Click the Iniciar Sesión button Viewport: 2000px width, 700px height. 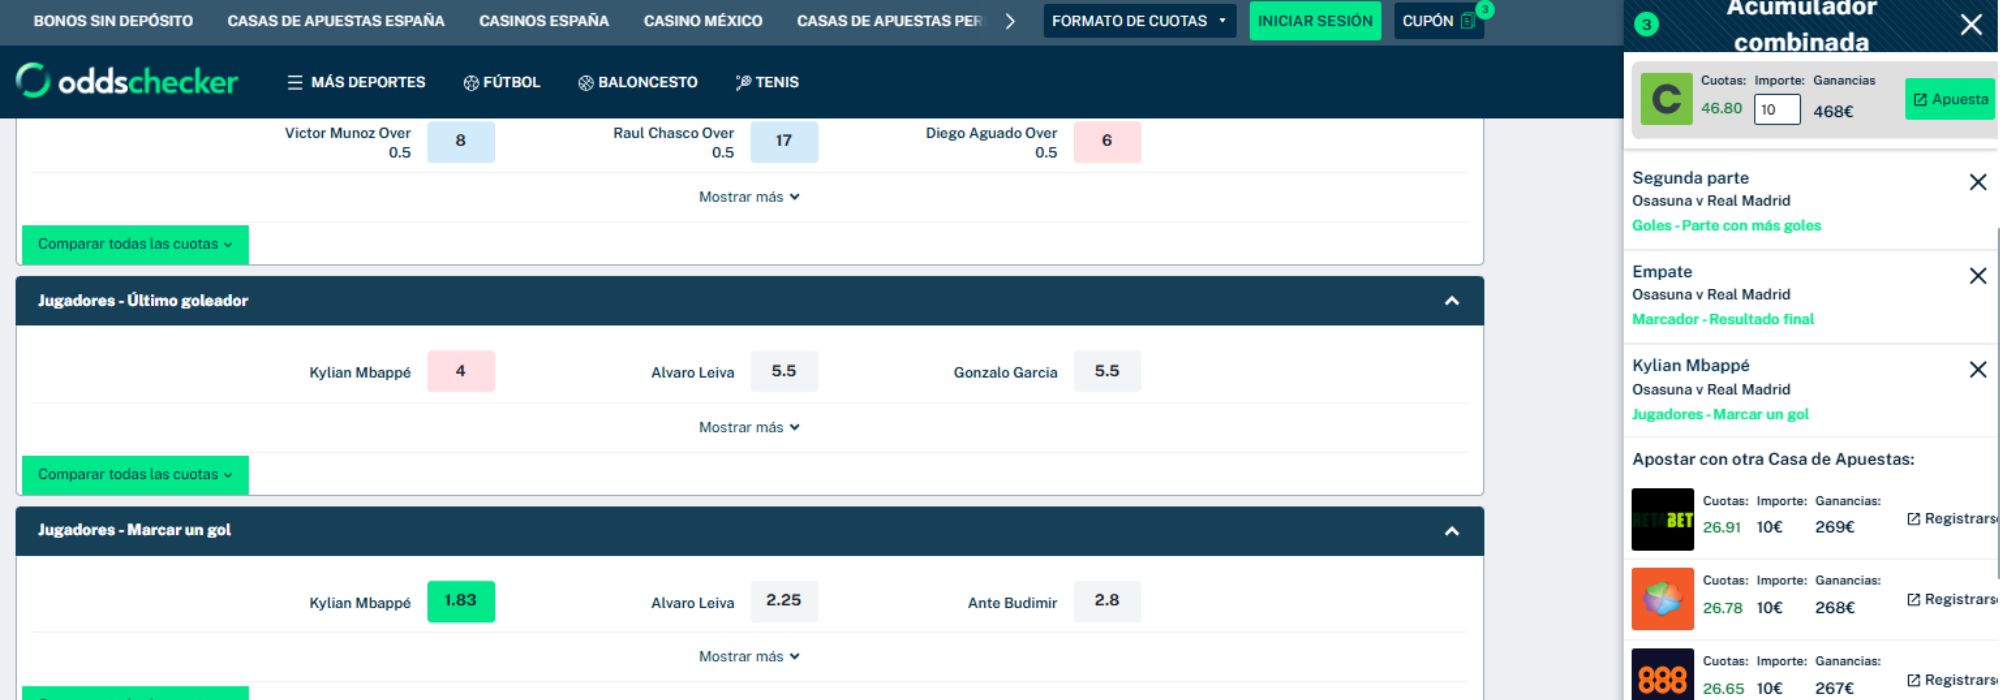click(x=1315, y=20)
